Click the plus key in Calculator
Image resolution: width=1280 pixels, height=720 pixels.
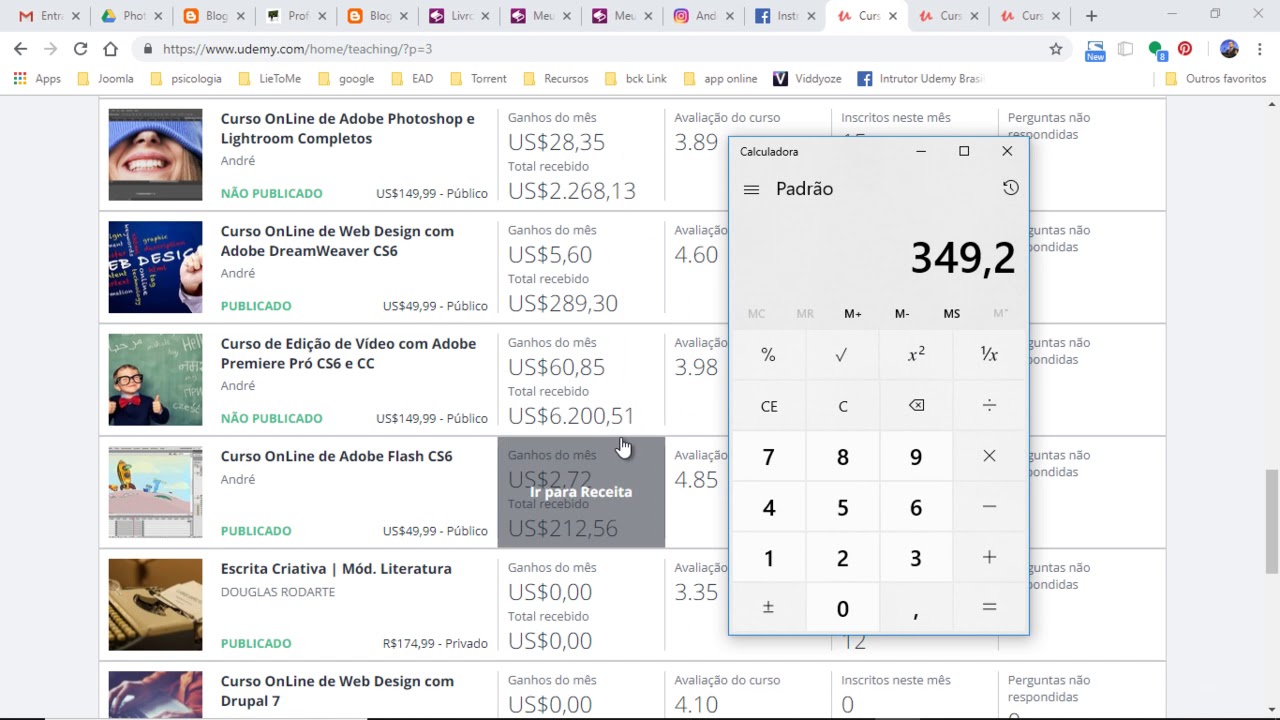tap(989, 557)
